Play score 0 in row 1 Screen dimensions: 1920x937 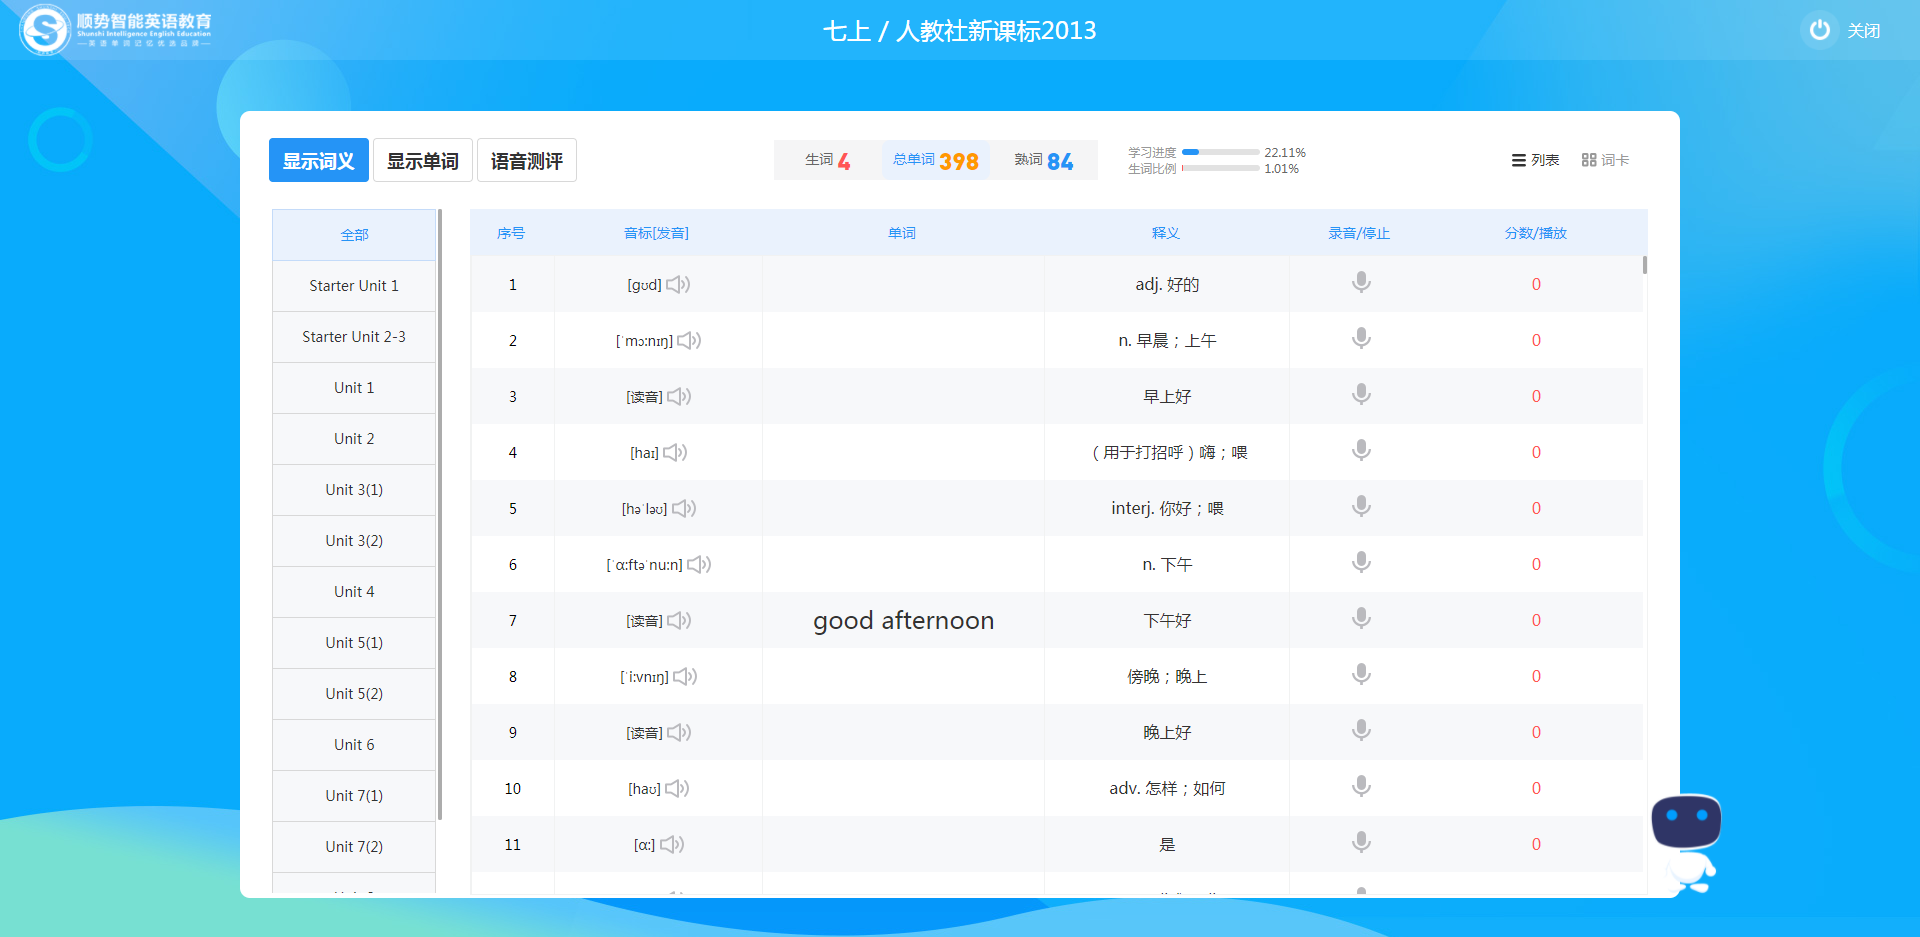tap(1536, 285)
